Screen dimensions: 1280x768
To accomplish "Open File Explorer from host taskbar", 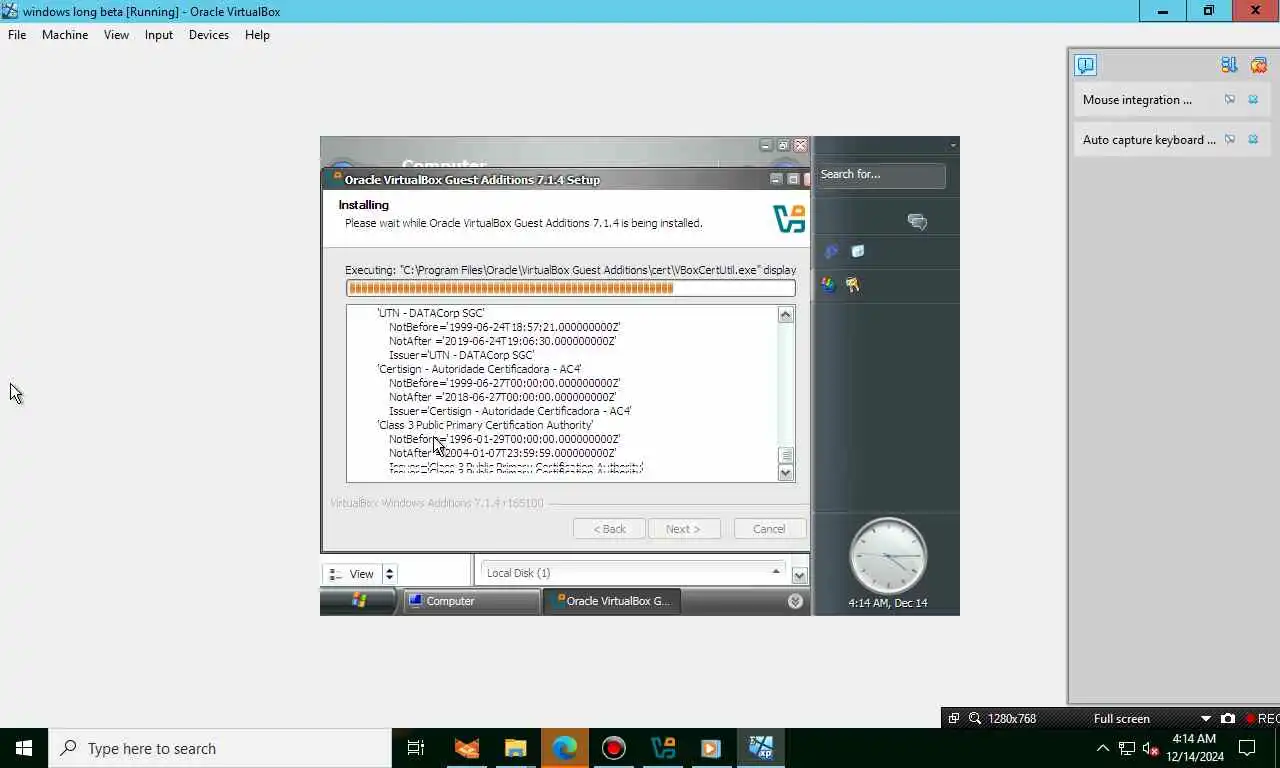I will [x=515, y=748].
